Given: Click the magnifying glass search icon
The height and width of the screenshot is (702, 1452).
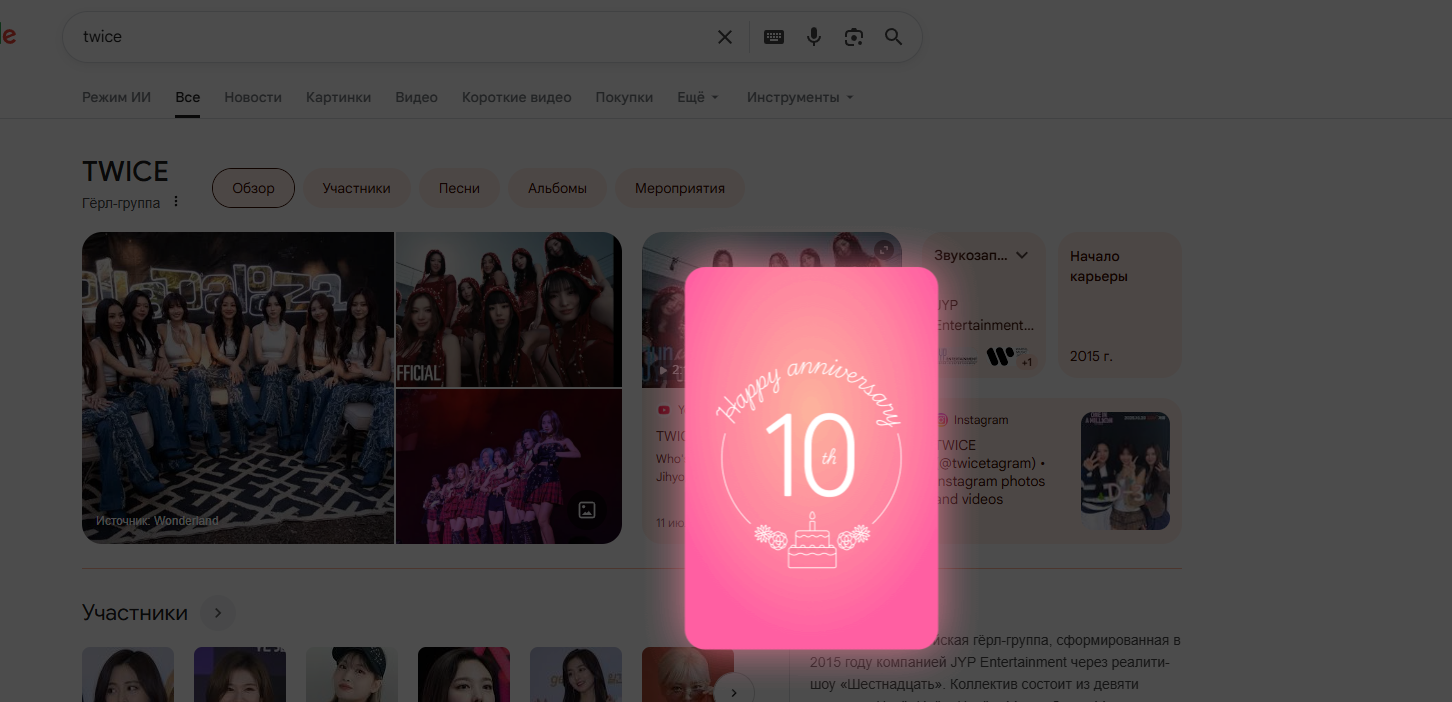Looking at the screenshot, I should pyautogui.click(x=894, y=37).
